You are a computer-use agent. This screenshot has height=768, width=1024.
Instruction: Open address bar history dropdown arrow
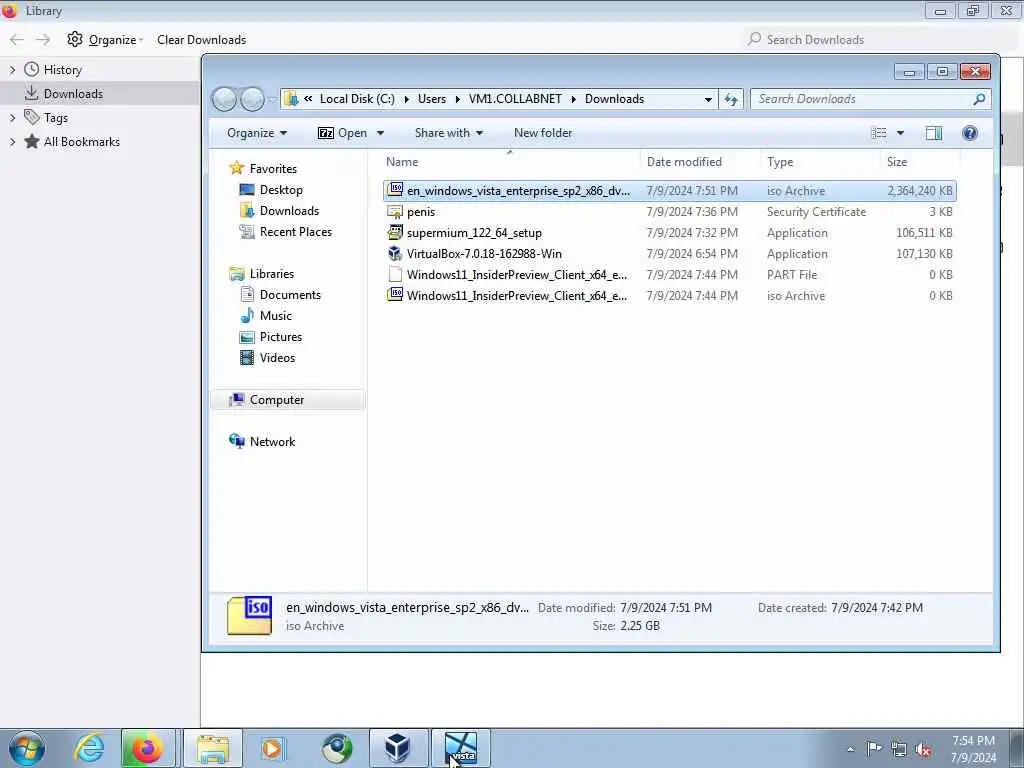click(708, 100)
